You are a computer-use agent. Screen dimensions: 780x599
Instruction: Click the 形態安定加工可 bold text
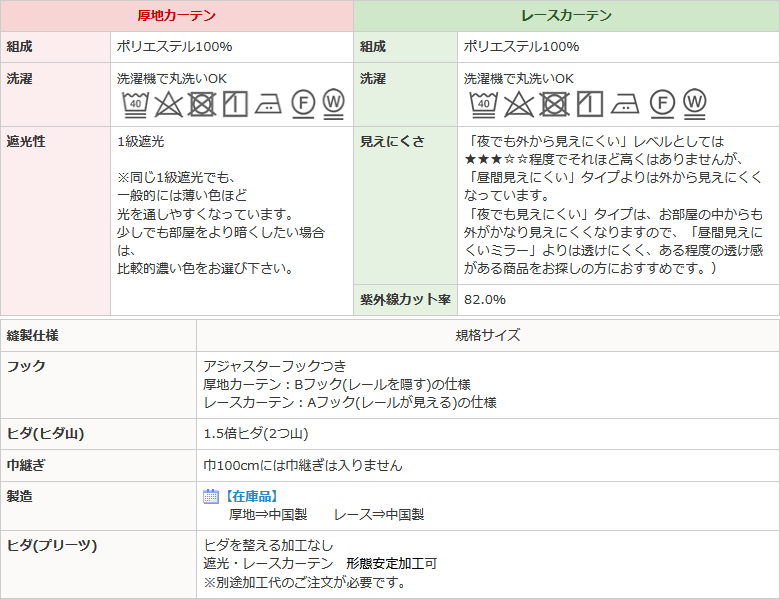tap(391, 564)
